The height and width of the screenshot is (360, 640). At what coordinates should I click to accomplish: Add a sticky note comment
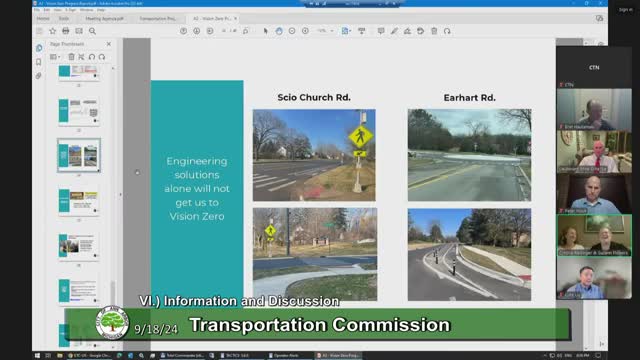coord(381,31)
